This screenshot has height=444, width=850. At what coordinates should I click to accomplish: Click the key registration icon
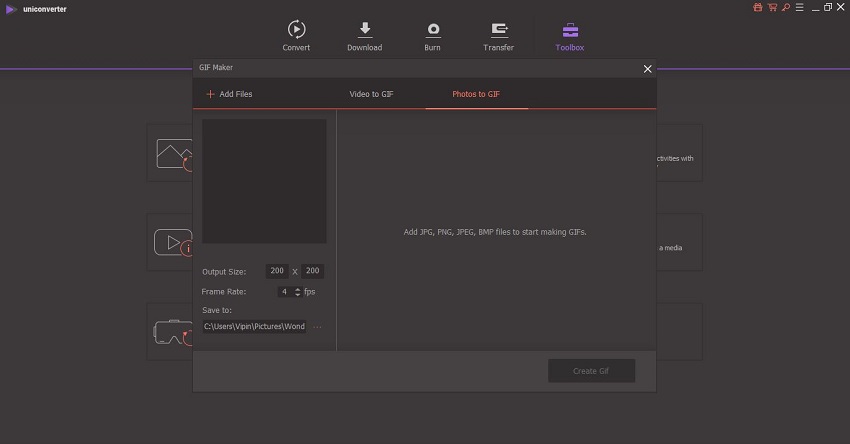coord(785,7)
